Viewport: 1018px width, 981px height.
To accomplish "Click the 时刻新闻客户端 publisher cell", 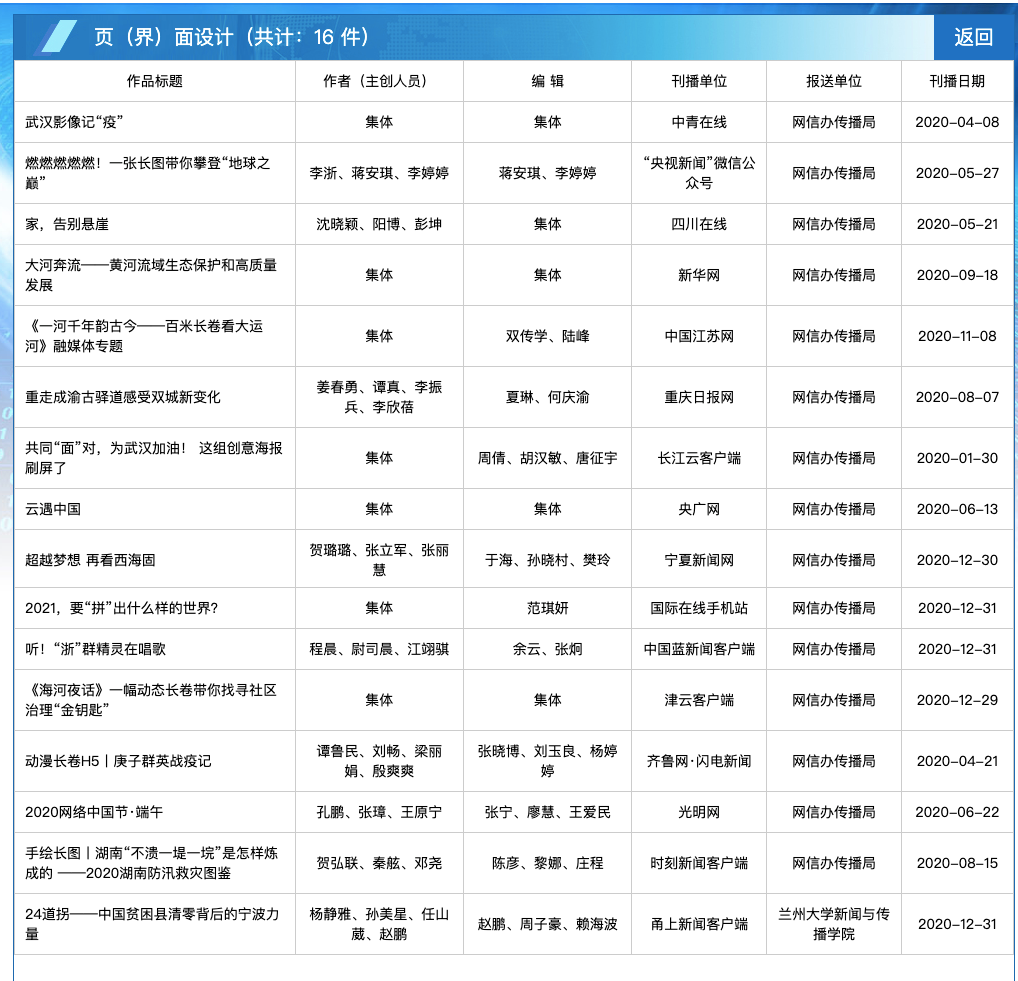I will [x=699, y=863].
